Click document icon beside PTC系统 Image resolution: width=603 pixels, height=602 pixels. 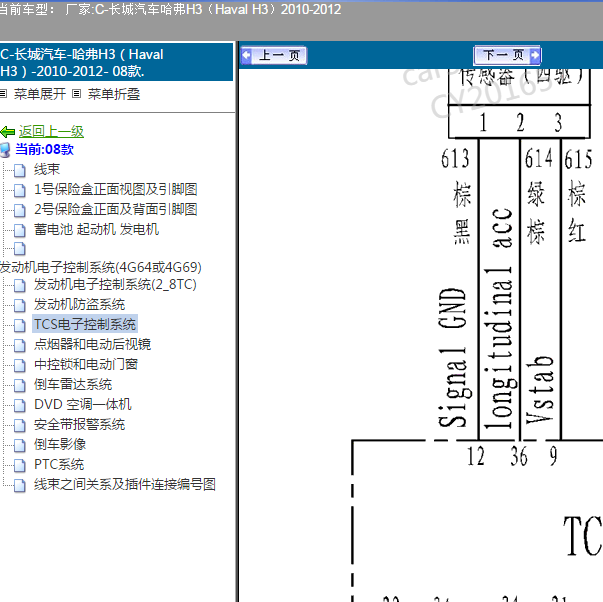20,465
